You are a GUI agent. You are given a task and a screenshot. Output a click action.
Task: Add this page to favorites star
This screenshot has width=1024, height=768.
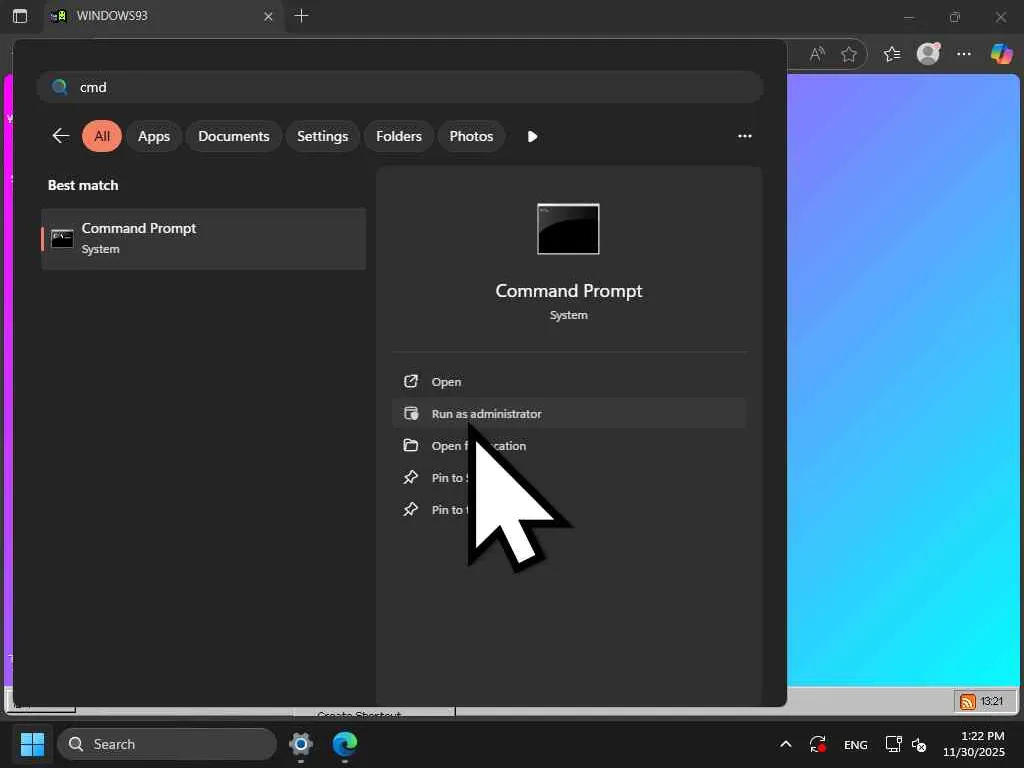point(848,54)
